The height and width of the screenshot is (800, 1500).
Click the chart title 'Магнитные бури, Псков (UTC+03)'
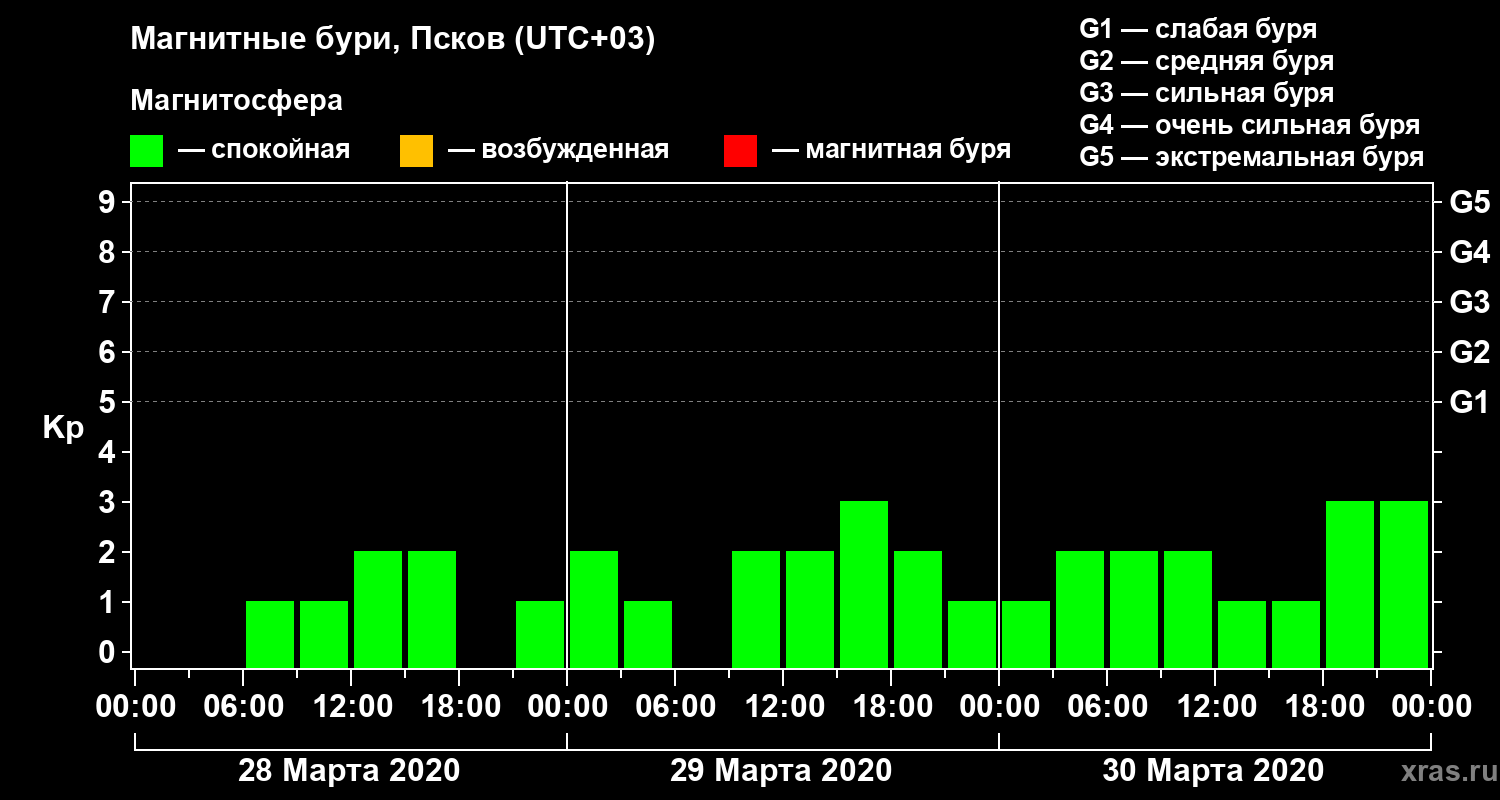coord(393,40)
